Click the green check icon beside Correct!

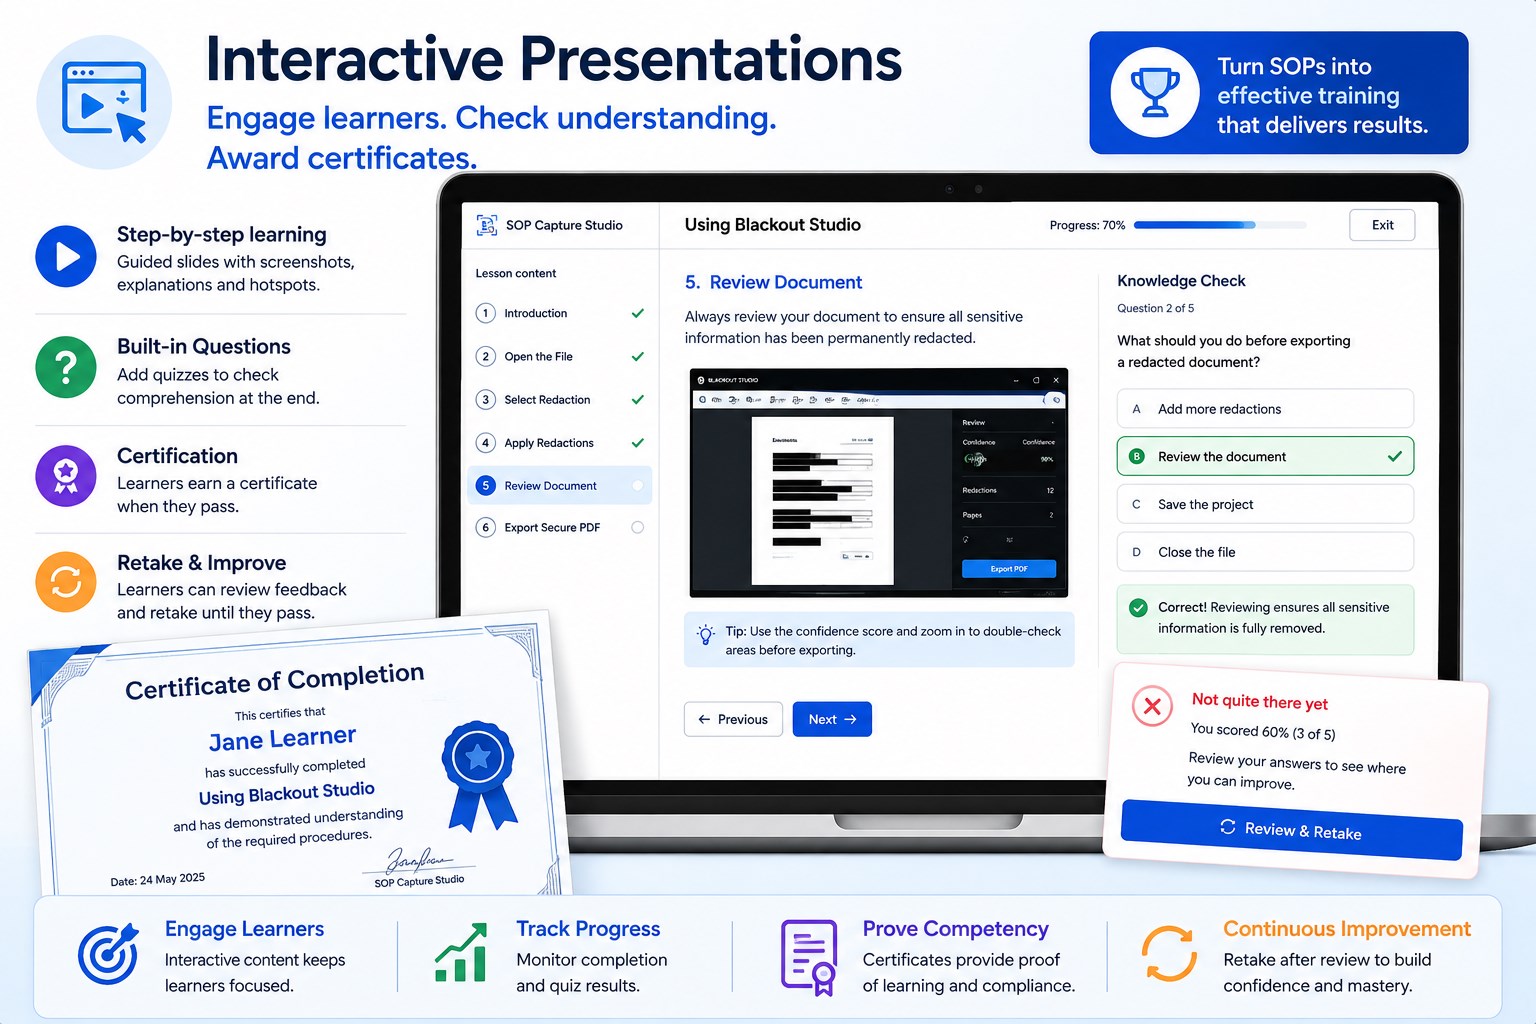click(1138, 607)
